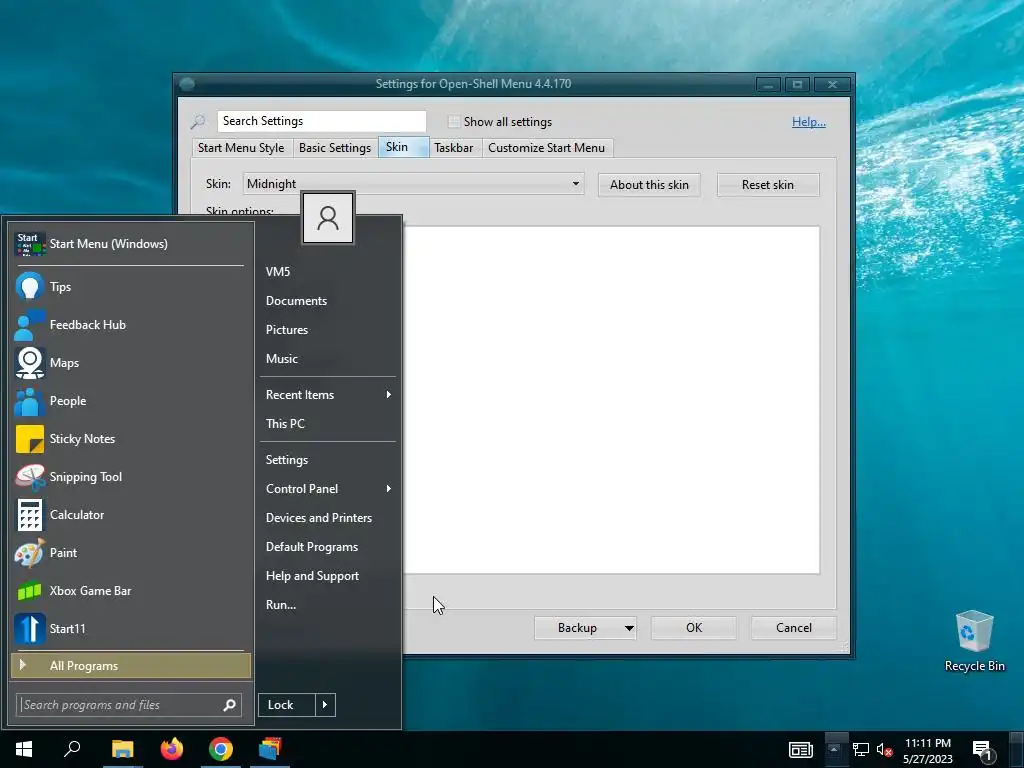
Task: Click the search magnifier in start menu
Action: [229, 705]
